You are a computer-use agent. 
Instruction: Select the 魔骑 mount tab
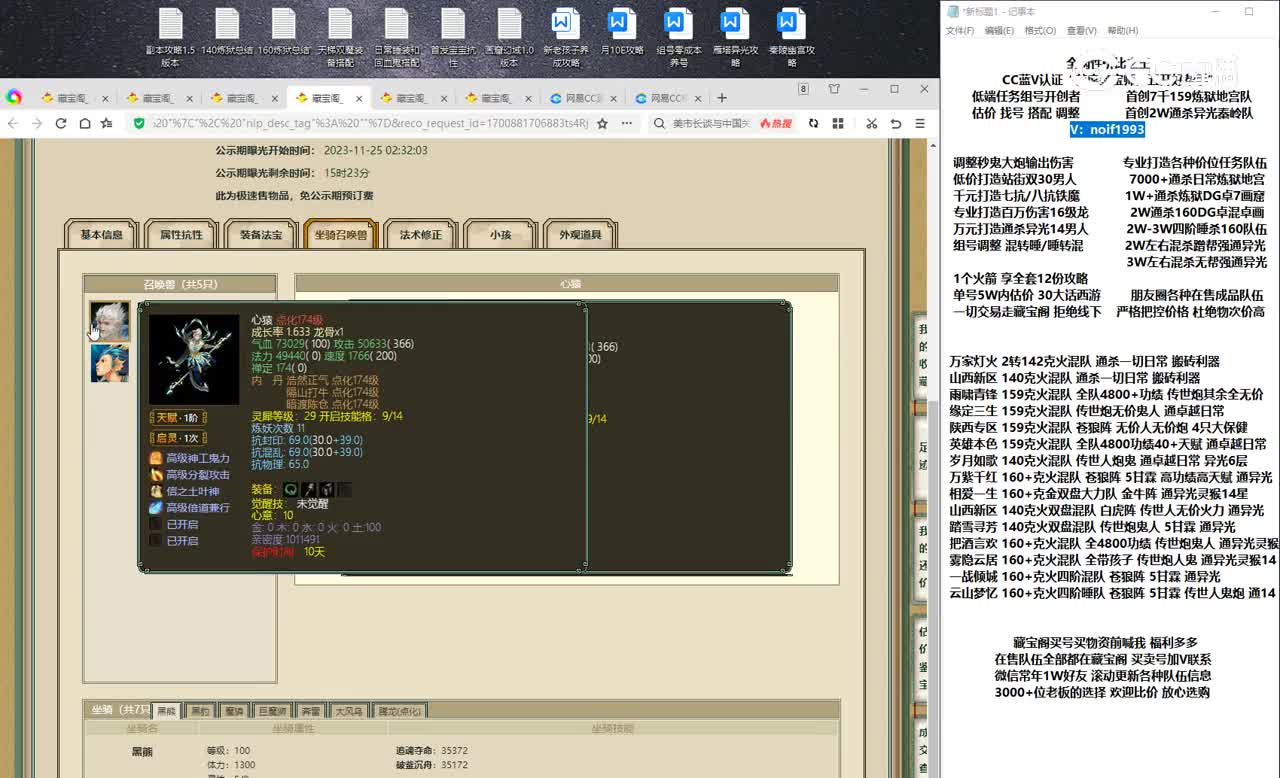[x=235, y=711]
